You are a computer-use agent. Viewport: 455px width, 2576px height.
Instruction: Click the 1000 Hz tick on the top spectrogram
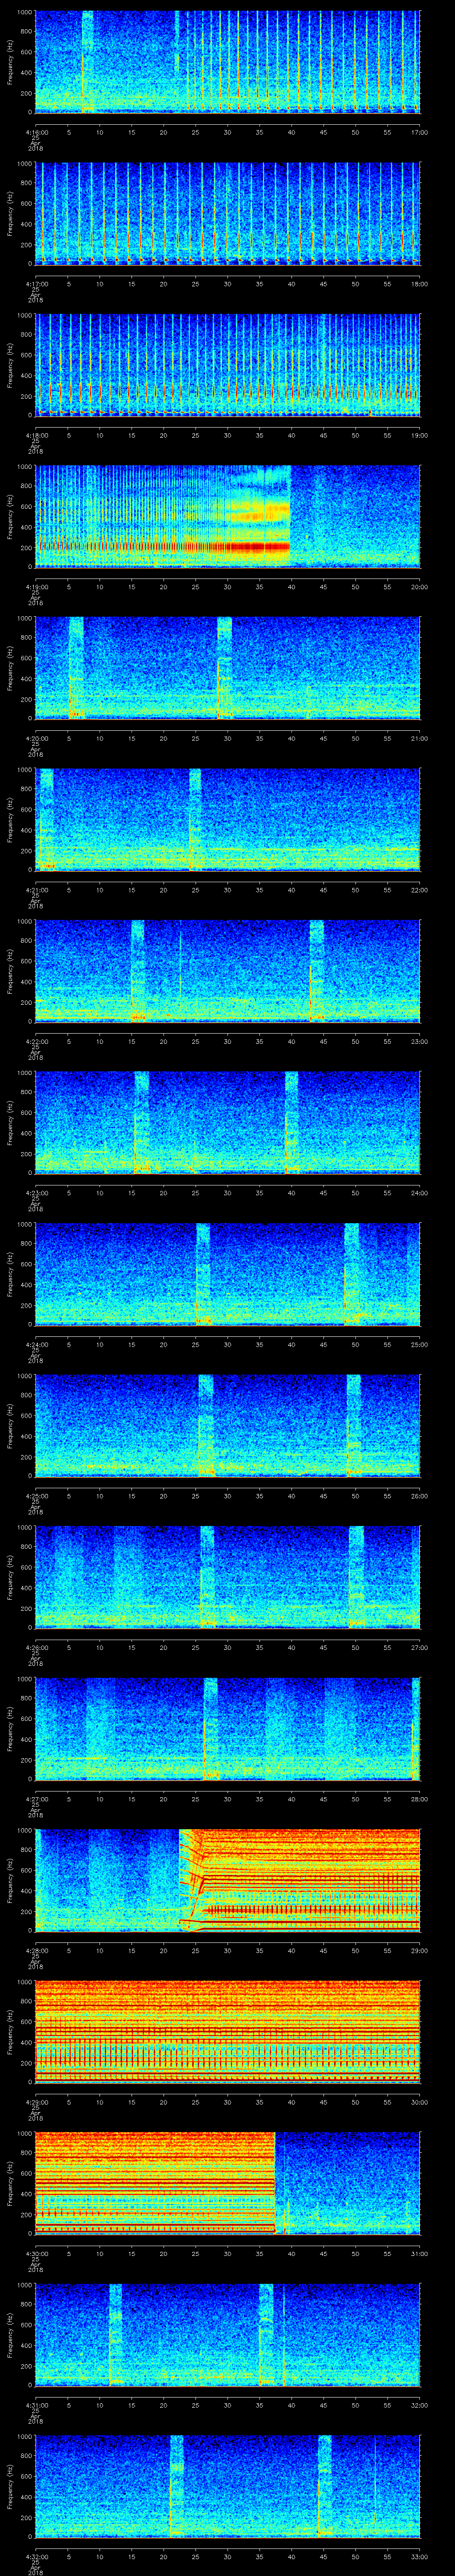[25, 12]
